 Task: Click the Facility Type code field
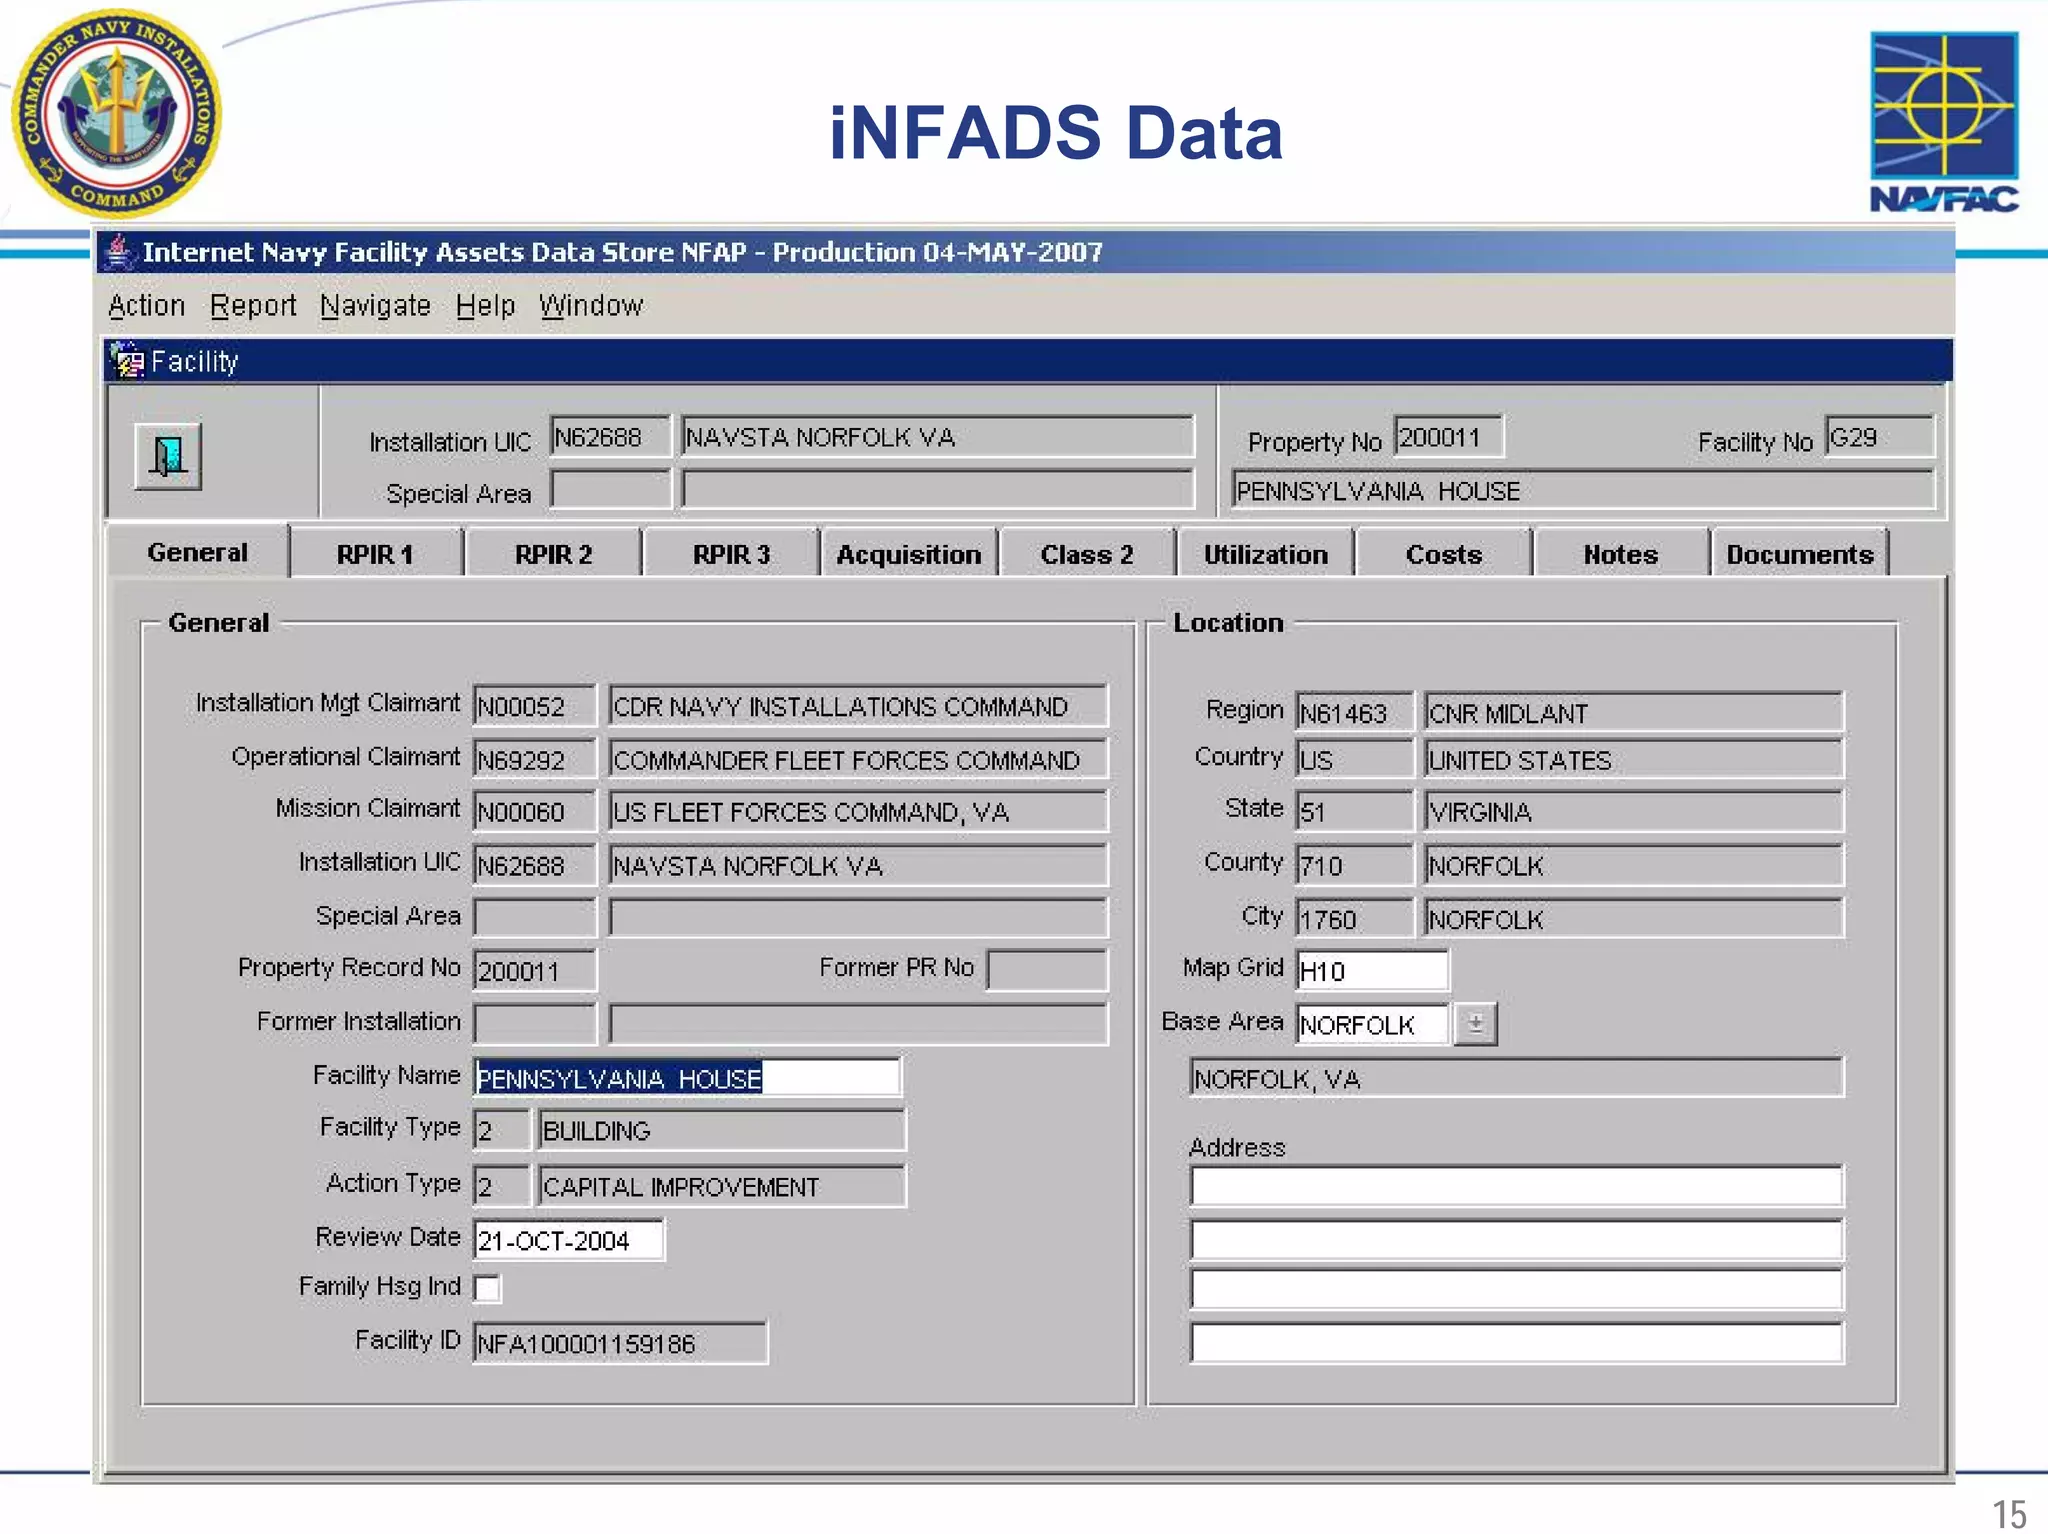pyautogui.click(x=501, y=1130)
